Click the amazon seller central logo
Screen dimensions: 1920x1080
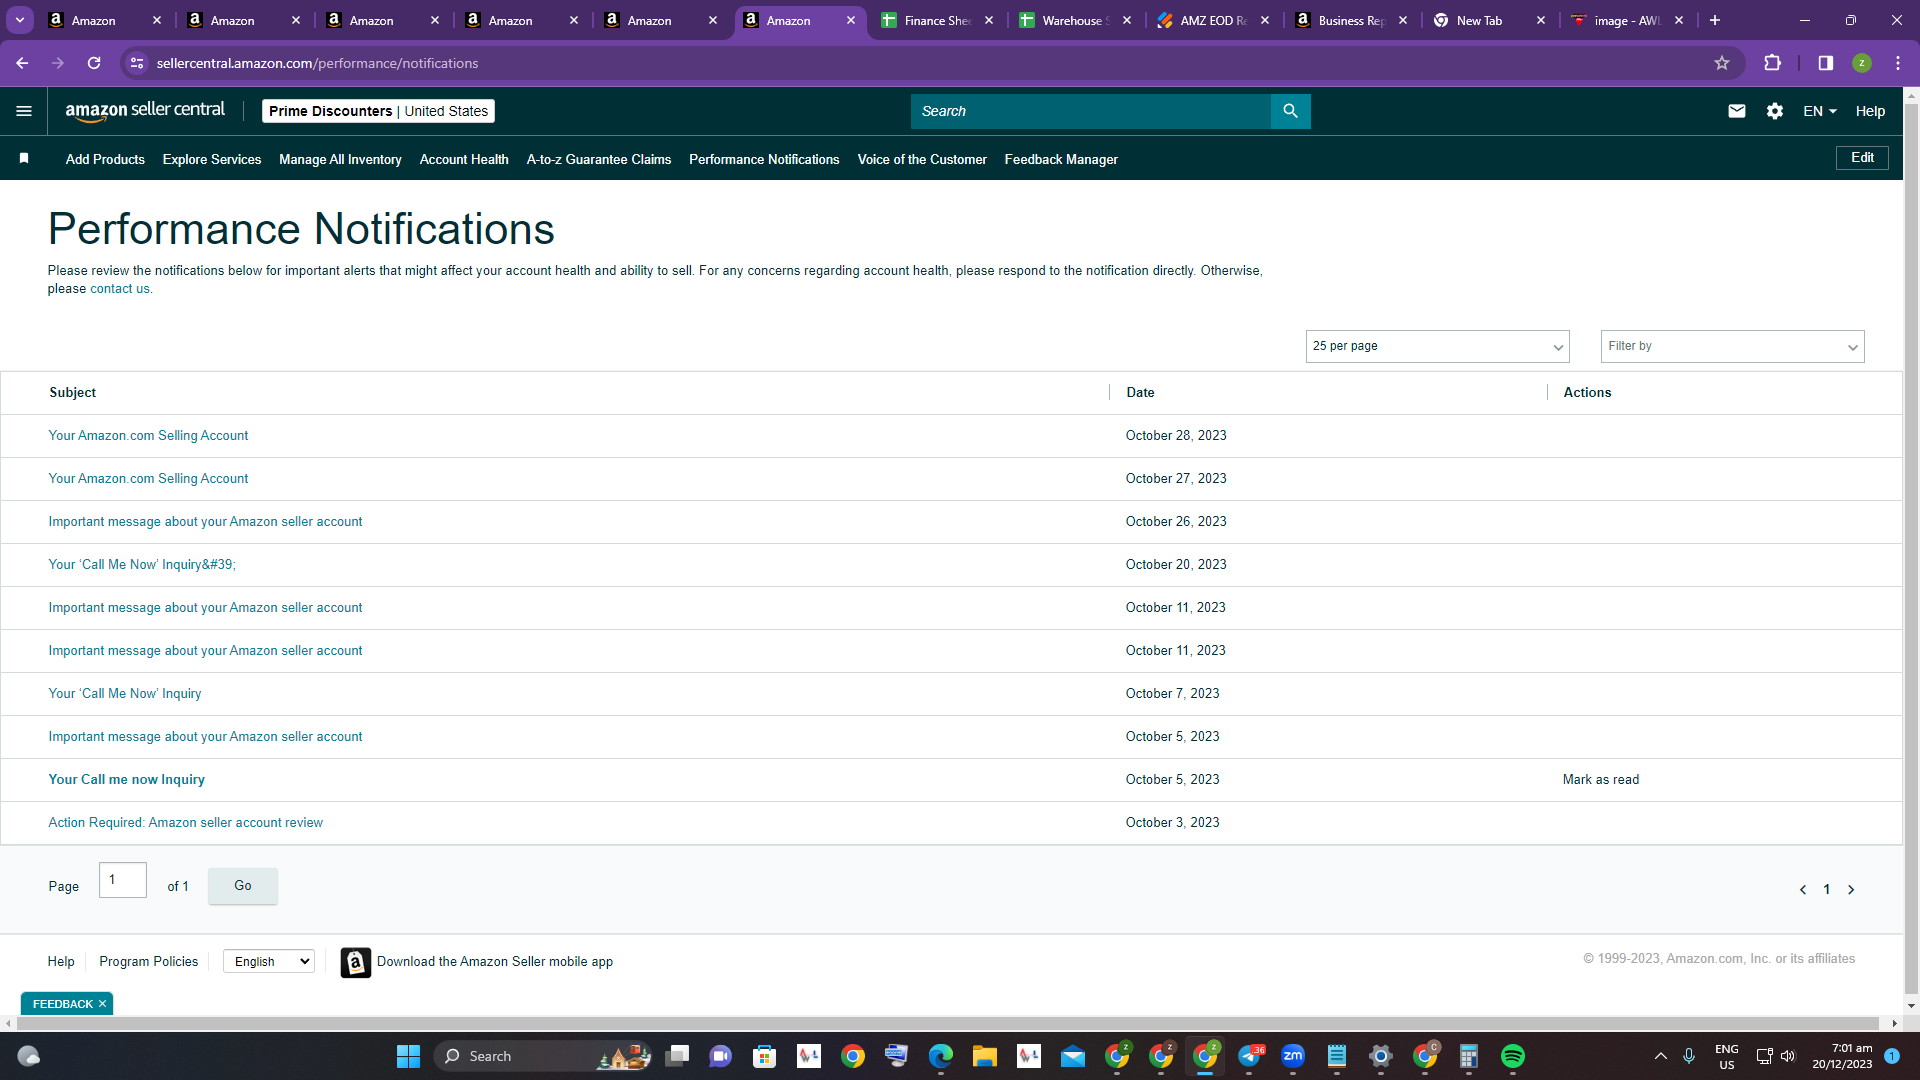145,111
